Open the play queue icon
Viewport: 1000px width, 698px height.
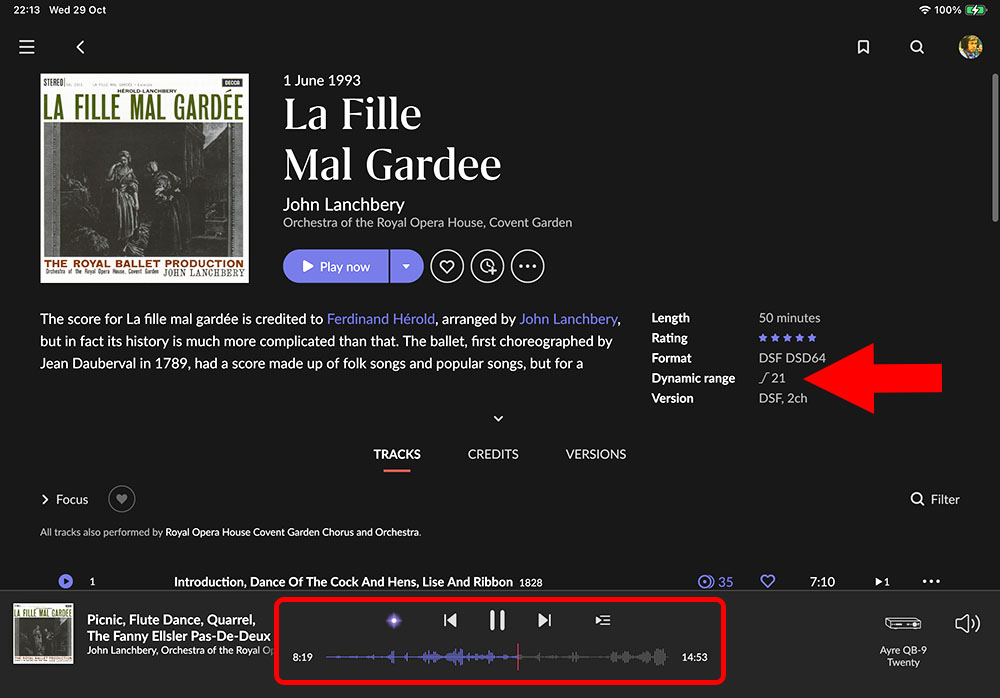[602, 621]
